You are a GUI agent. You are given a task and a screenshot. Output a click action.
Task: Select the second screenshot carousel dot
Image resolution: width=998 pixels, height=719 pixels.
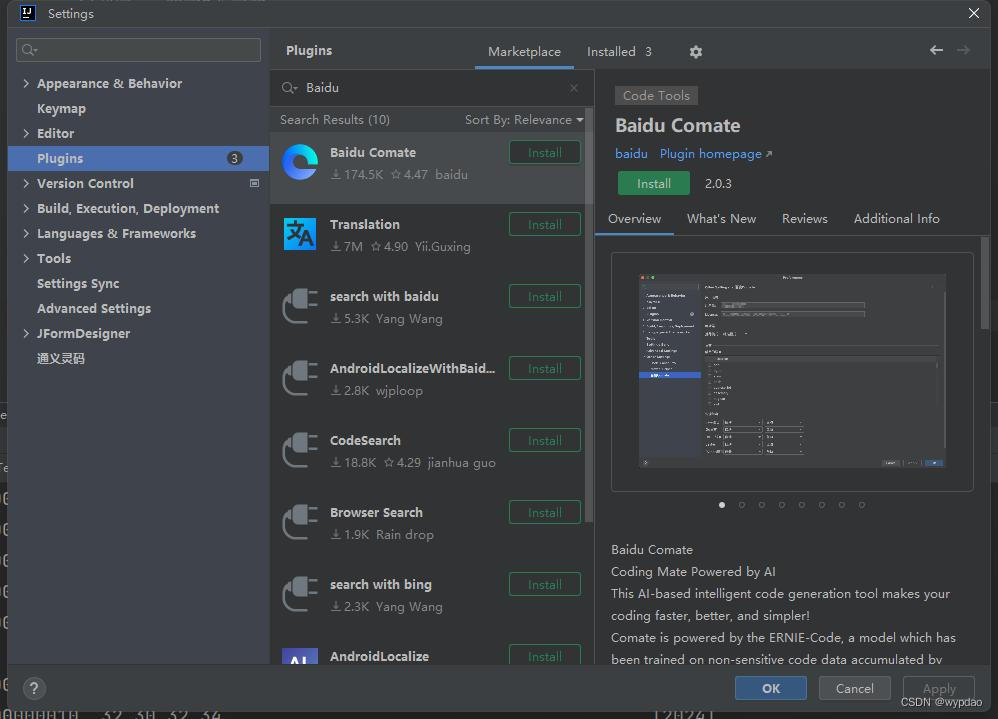(x=741, y=505)
